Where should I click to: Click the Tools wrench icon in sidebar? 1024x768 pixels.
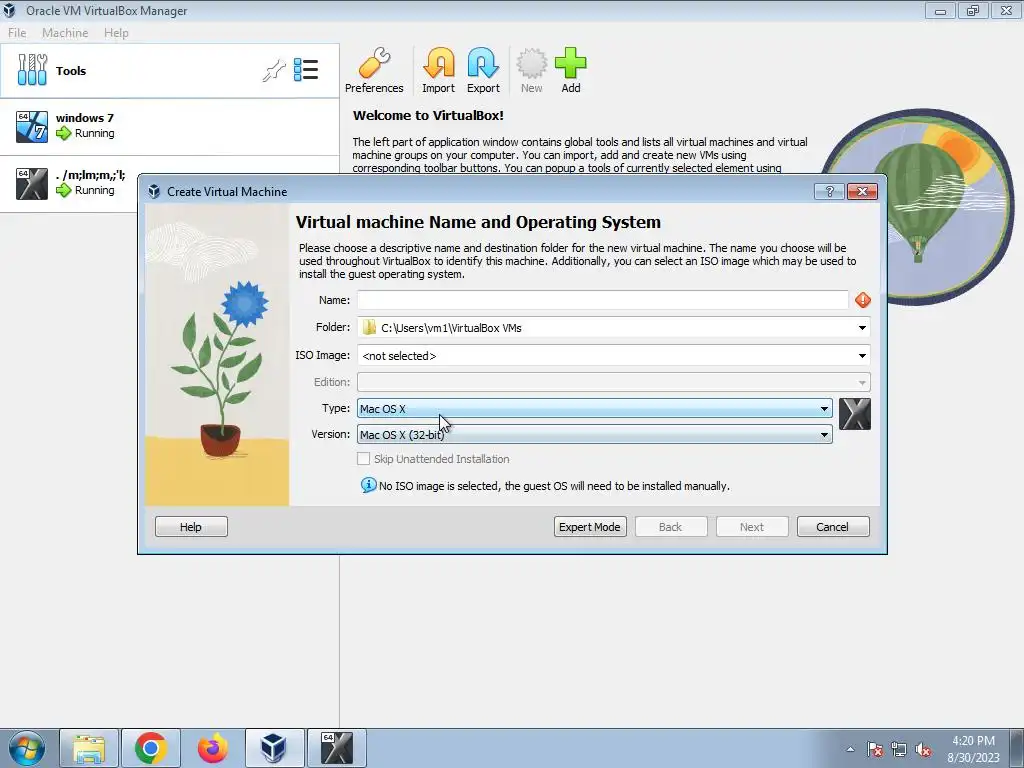(x=32, y=70)
